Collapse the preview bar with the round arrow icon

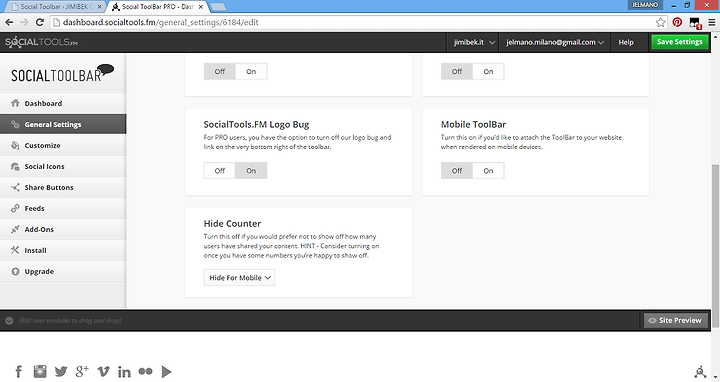9,320
